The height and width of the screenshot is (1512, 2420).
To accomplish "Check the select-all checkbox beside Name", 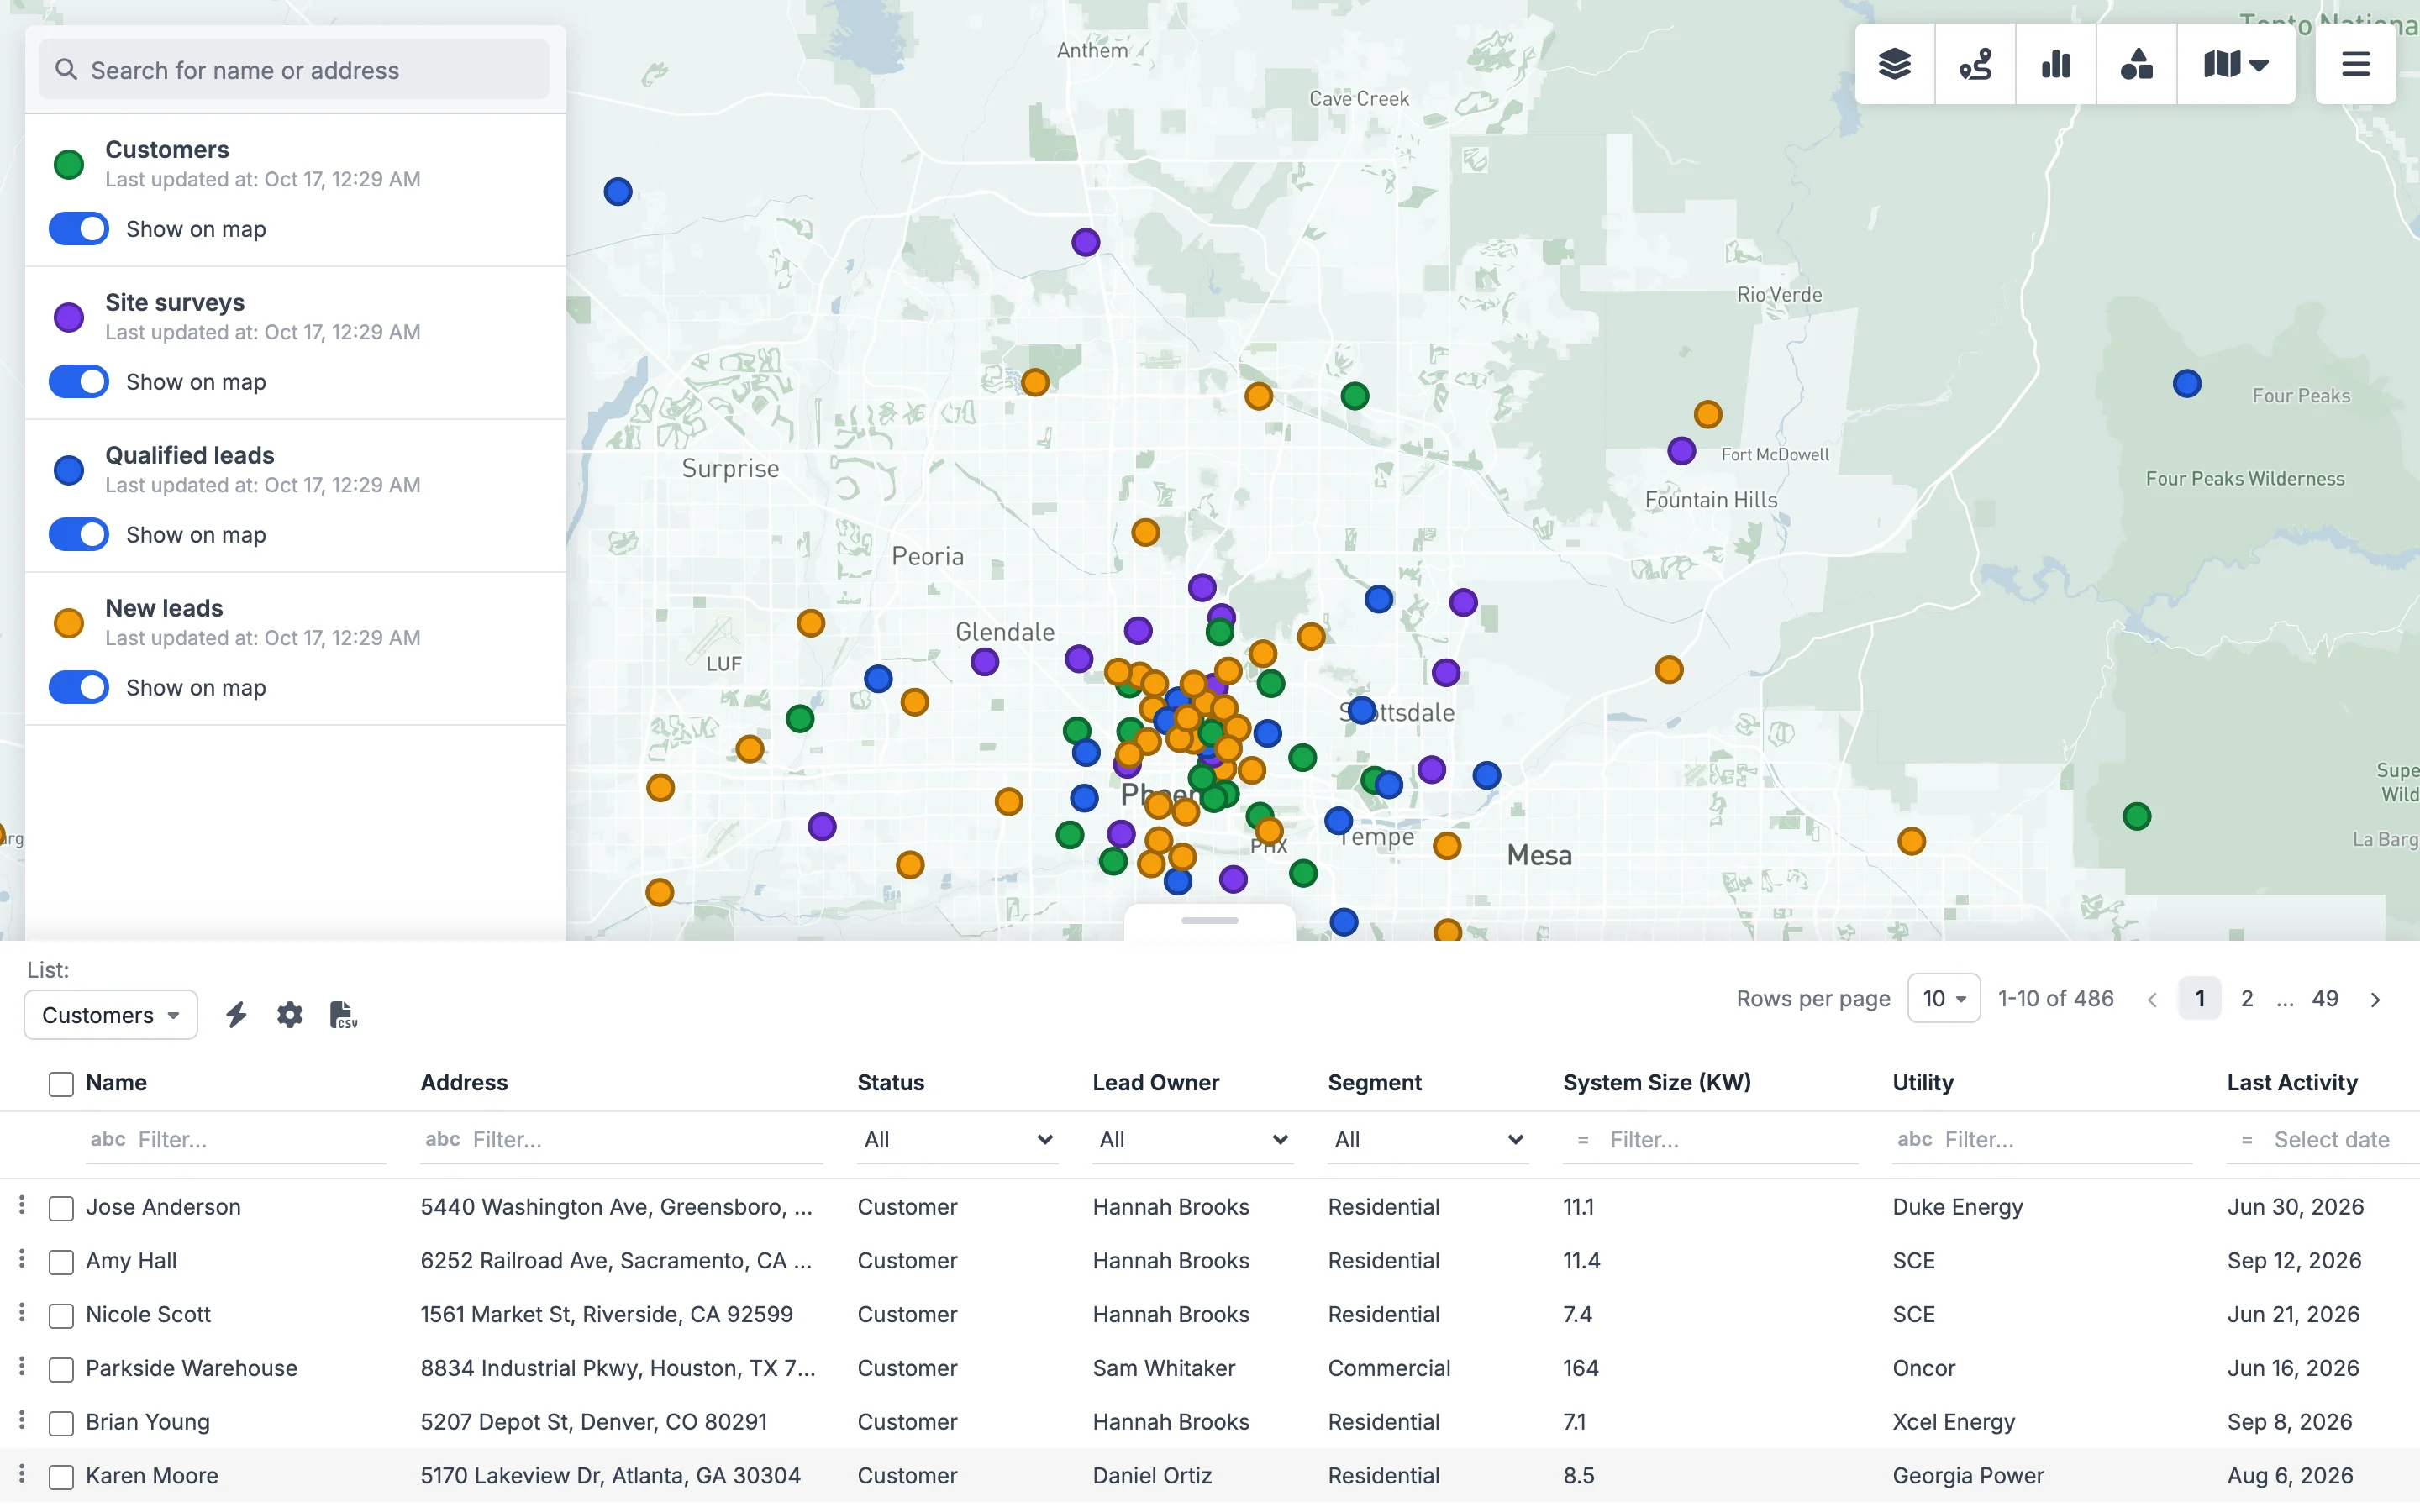I will click(61, 1084).
